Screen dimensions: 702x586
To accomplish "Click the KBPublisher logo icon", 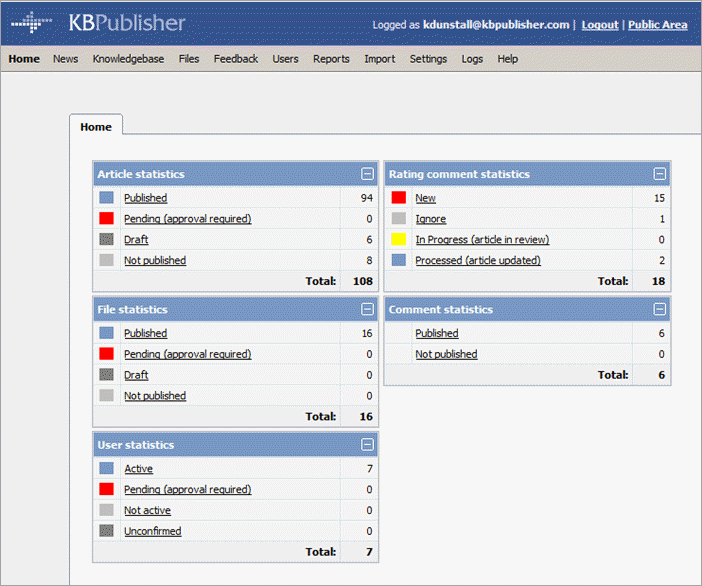I will (31, 22).
